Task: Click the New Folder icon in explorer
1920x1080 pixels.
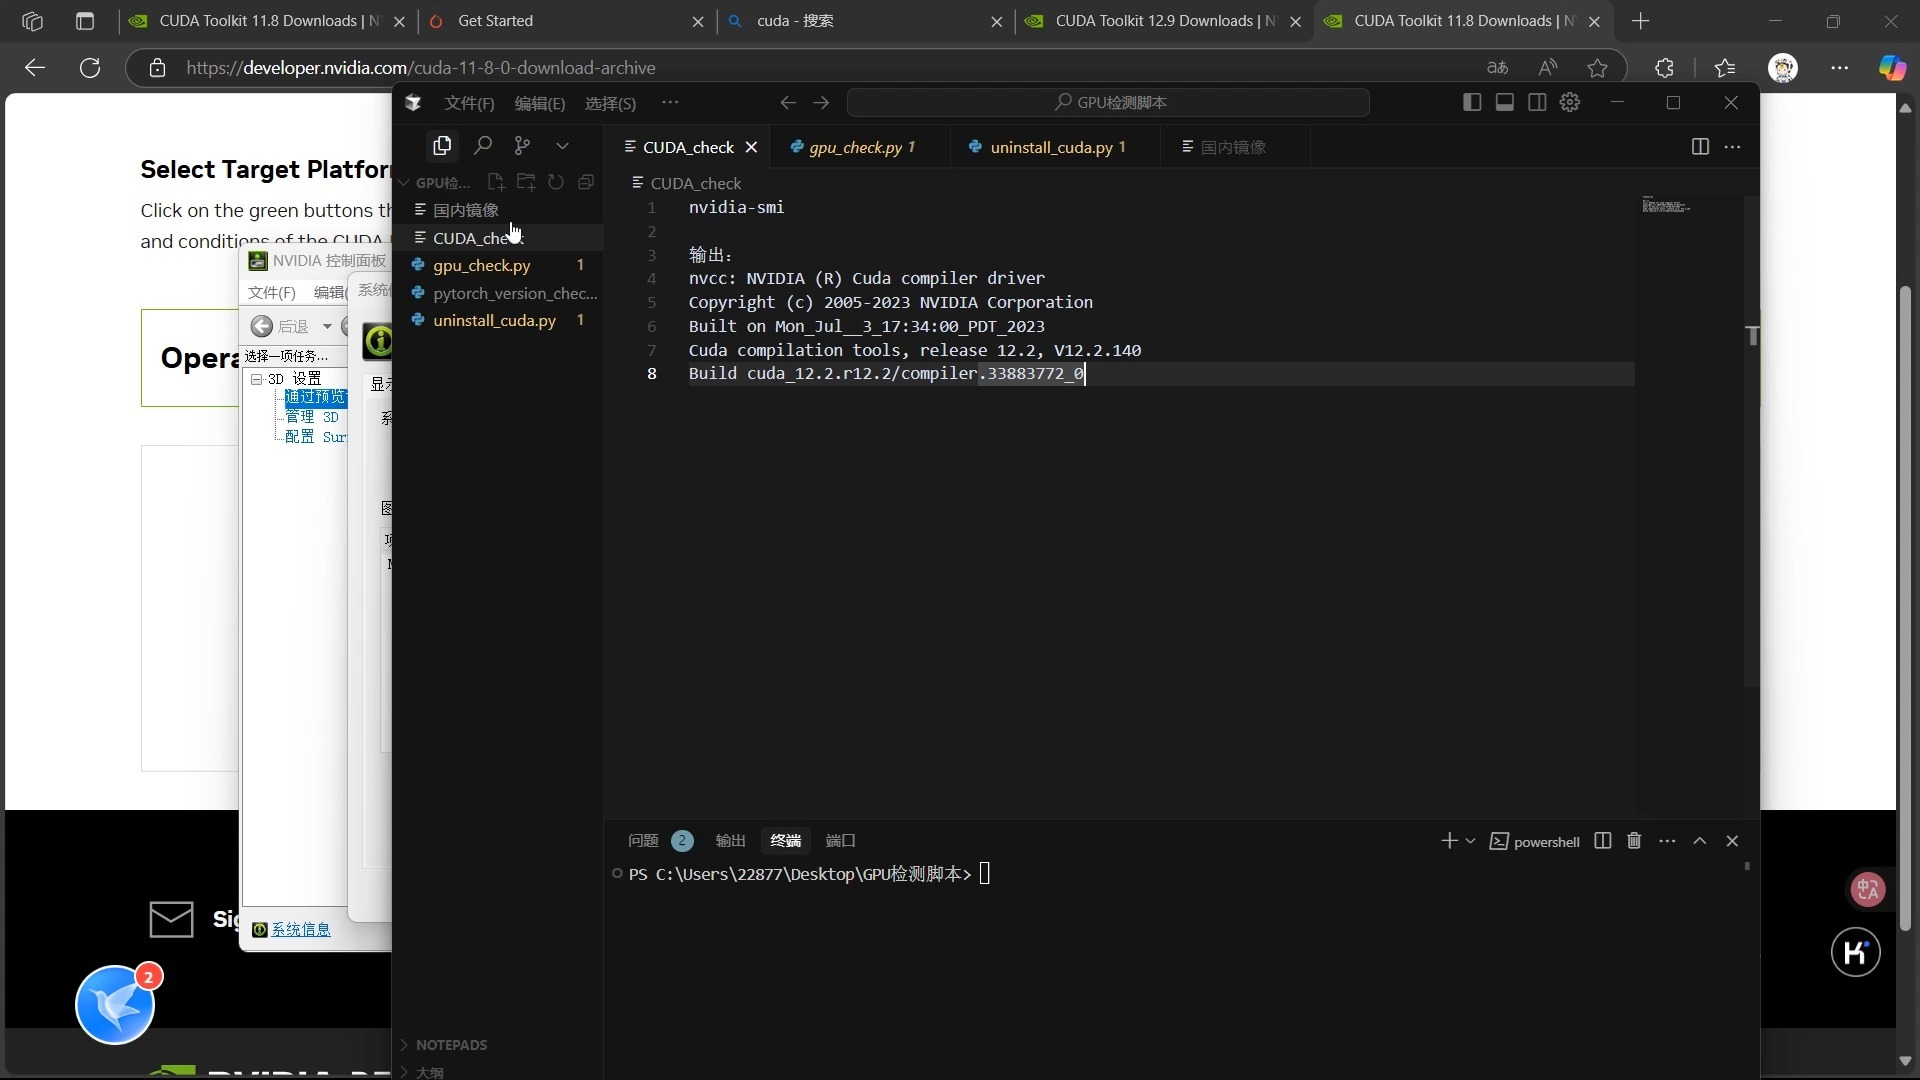Action: coord(526,182)
